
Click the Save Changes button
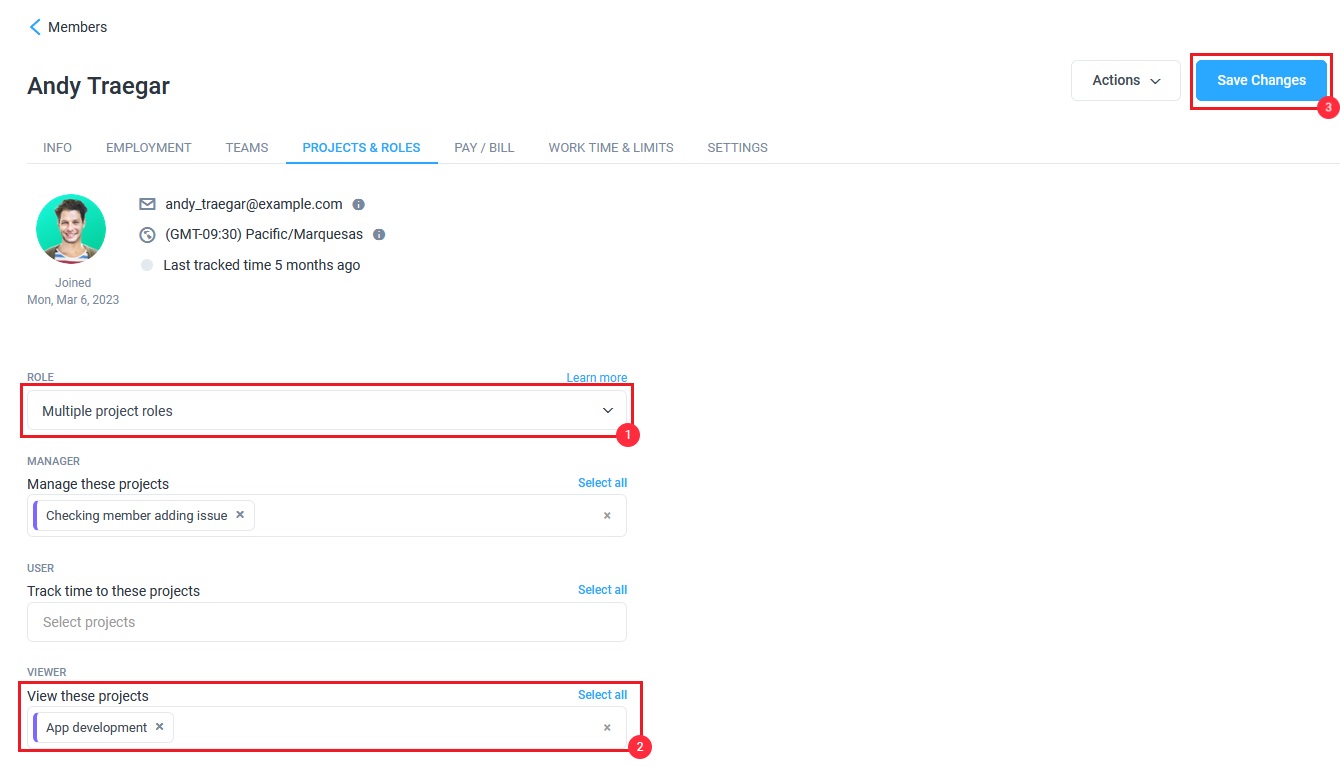pos(1260,80)
